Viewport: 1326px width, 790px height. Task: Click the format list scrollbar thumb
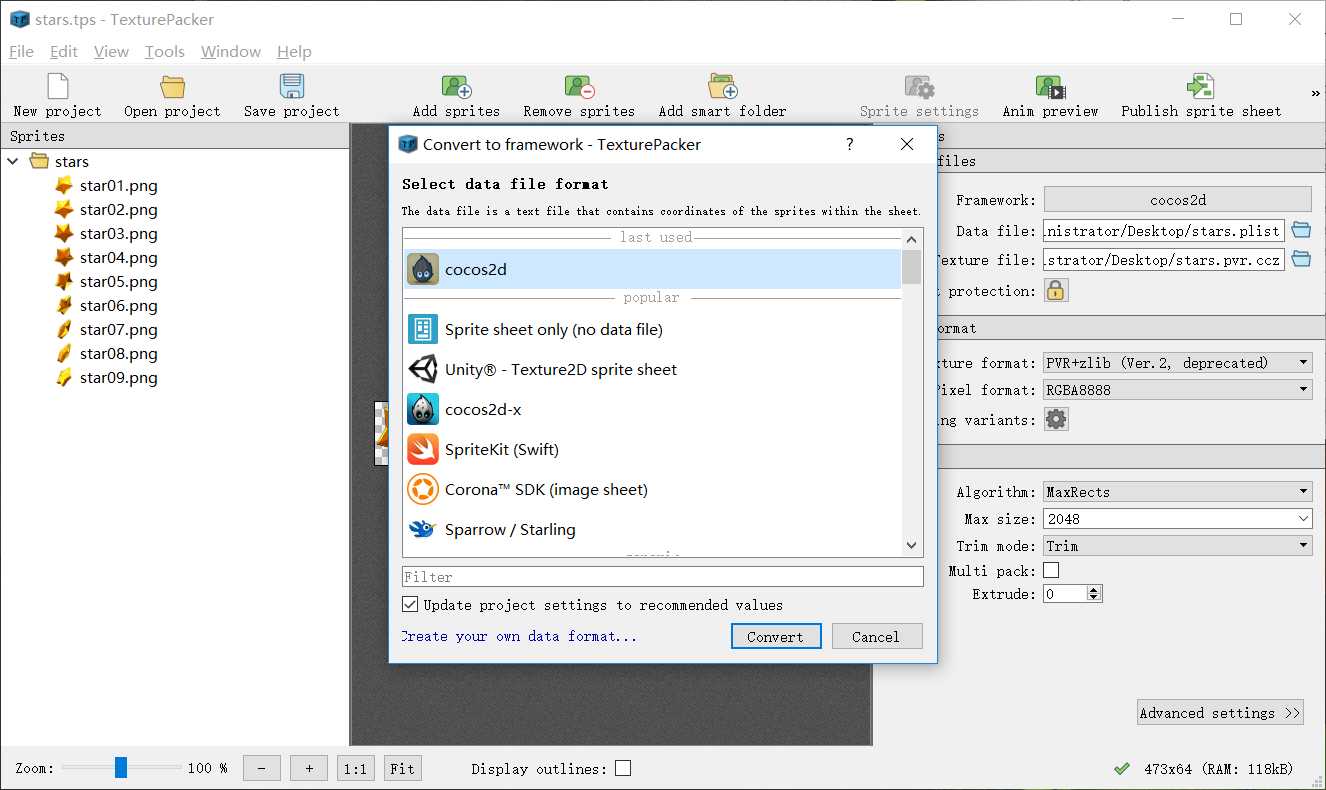click(911, 267)
